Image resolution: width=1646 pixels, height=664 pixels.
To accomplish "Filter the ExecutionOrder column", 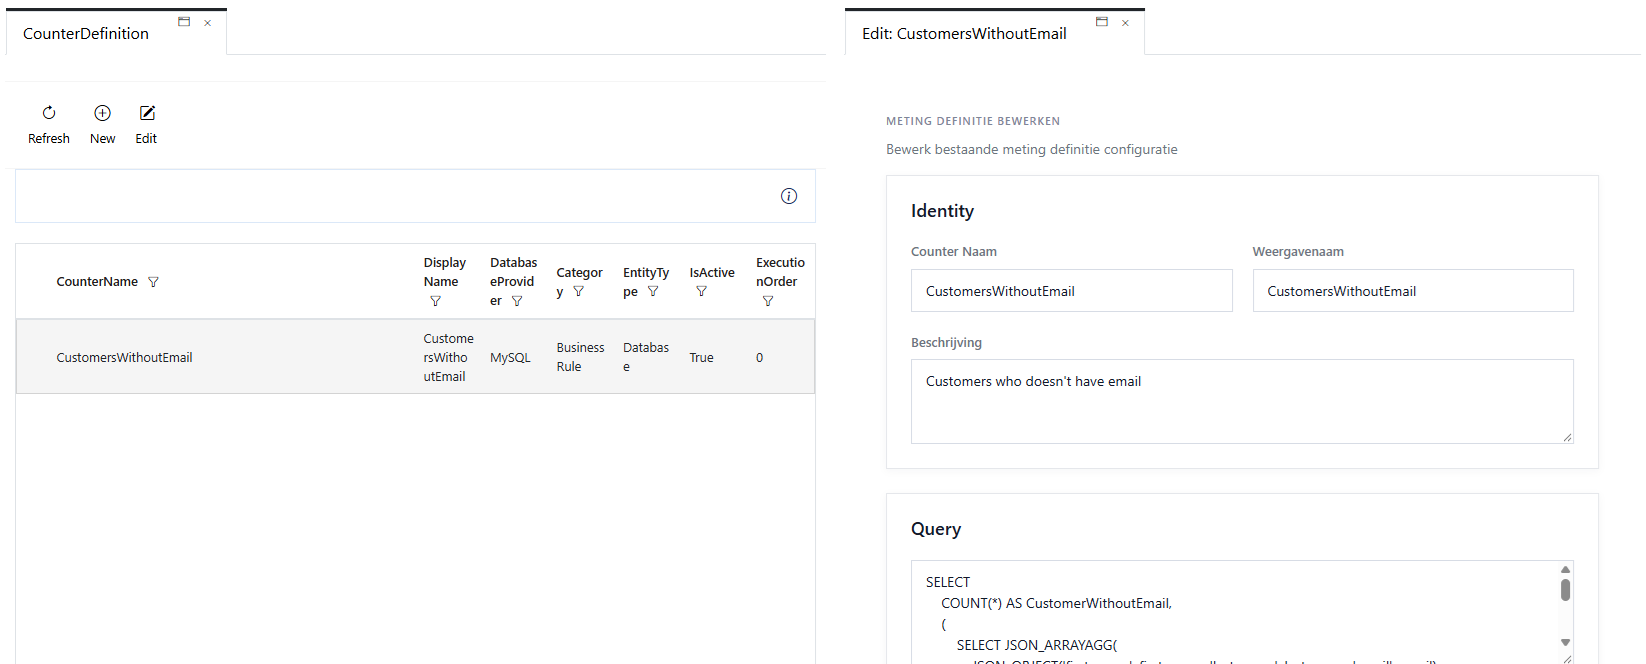I will pyautogui.click(x=768, y=301).
